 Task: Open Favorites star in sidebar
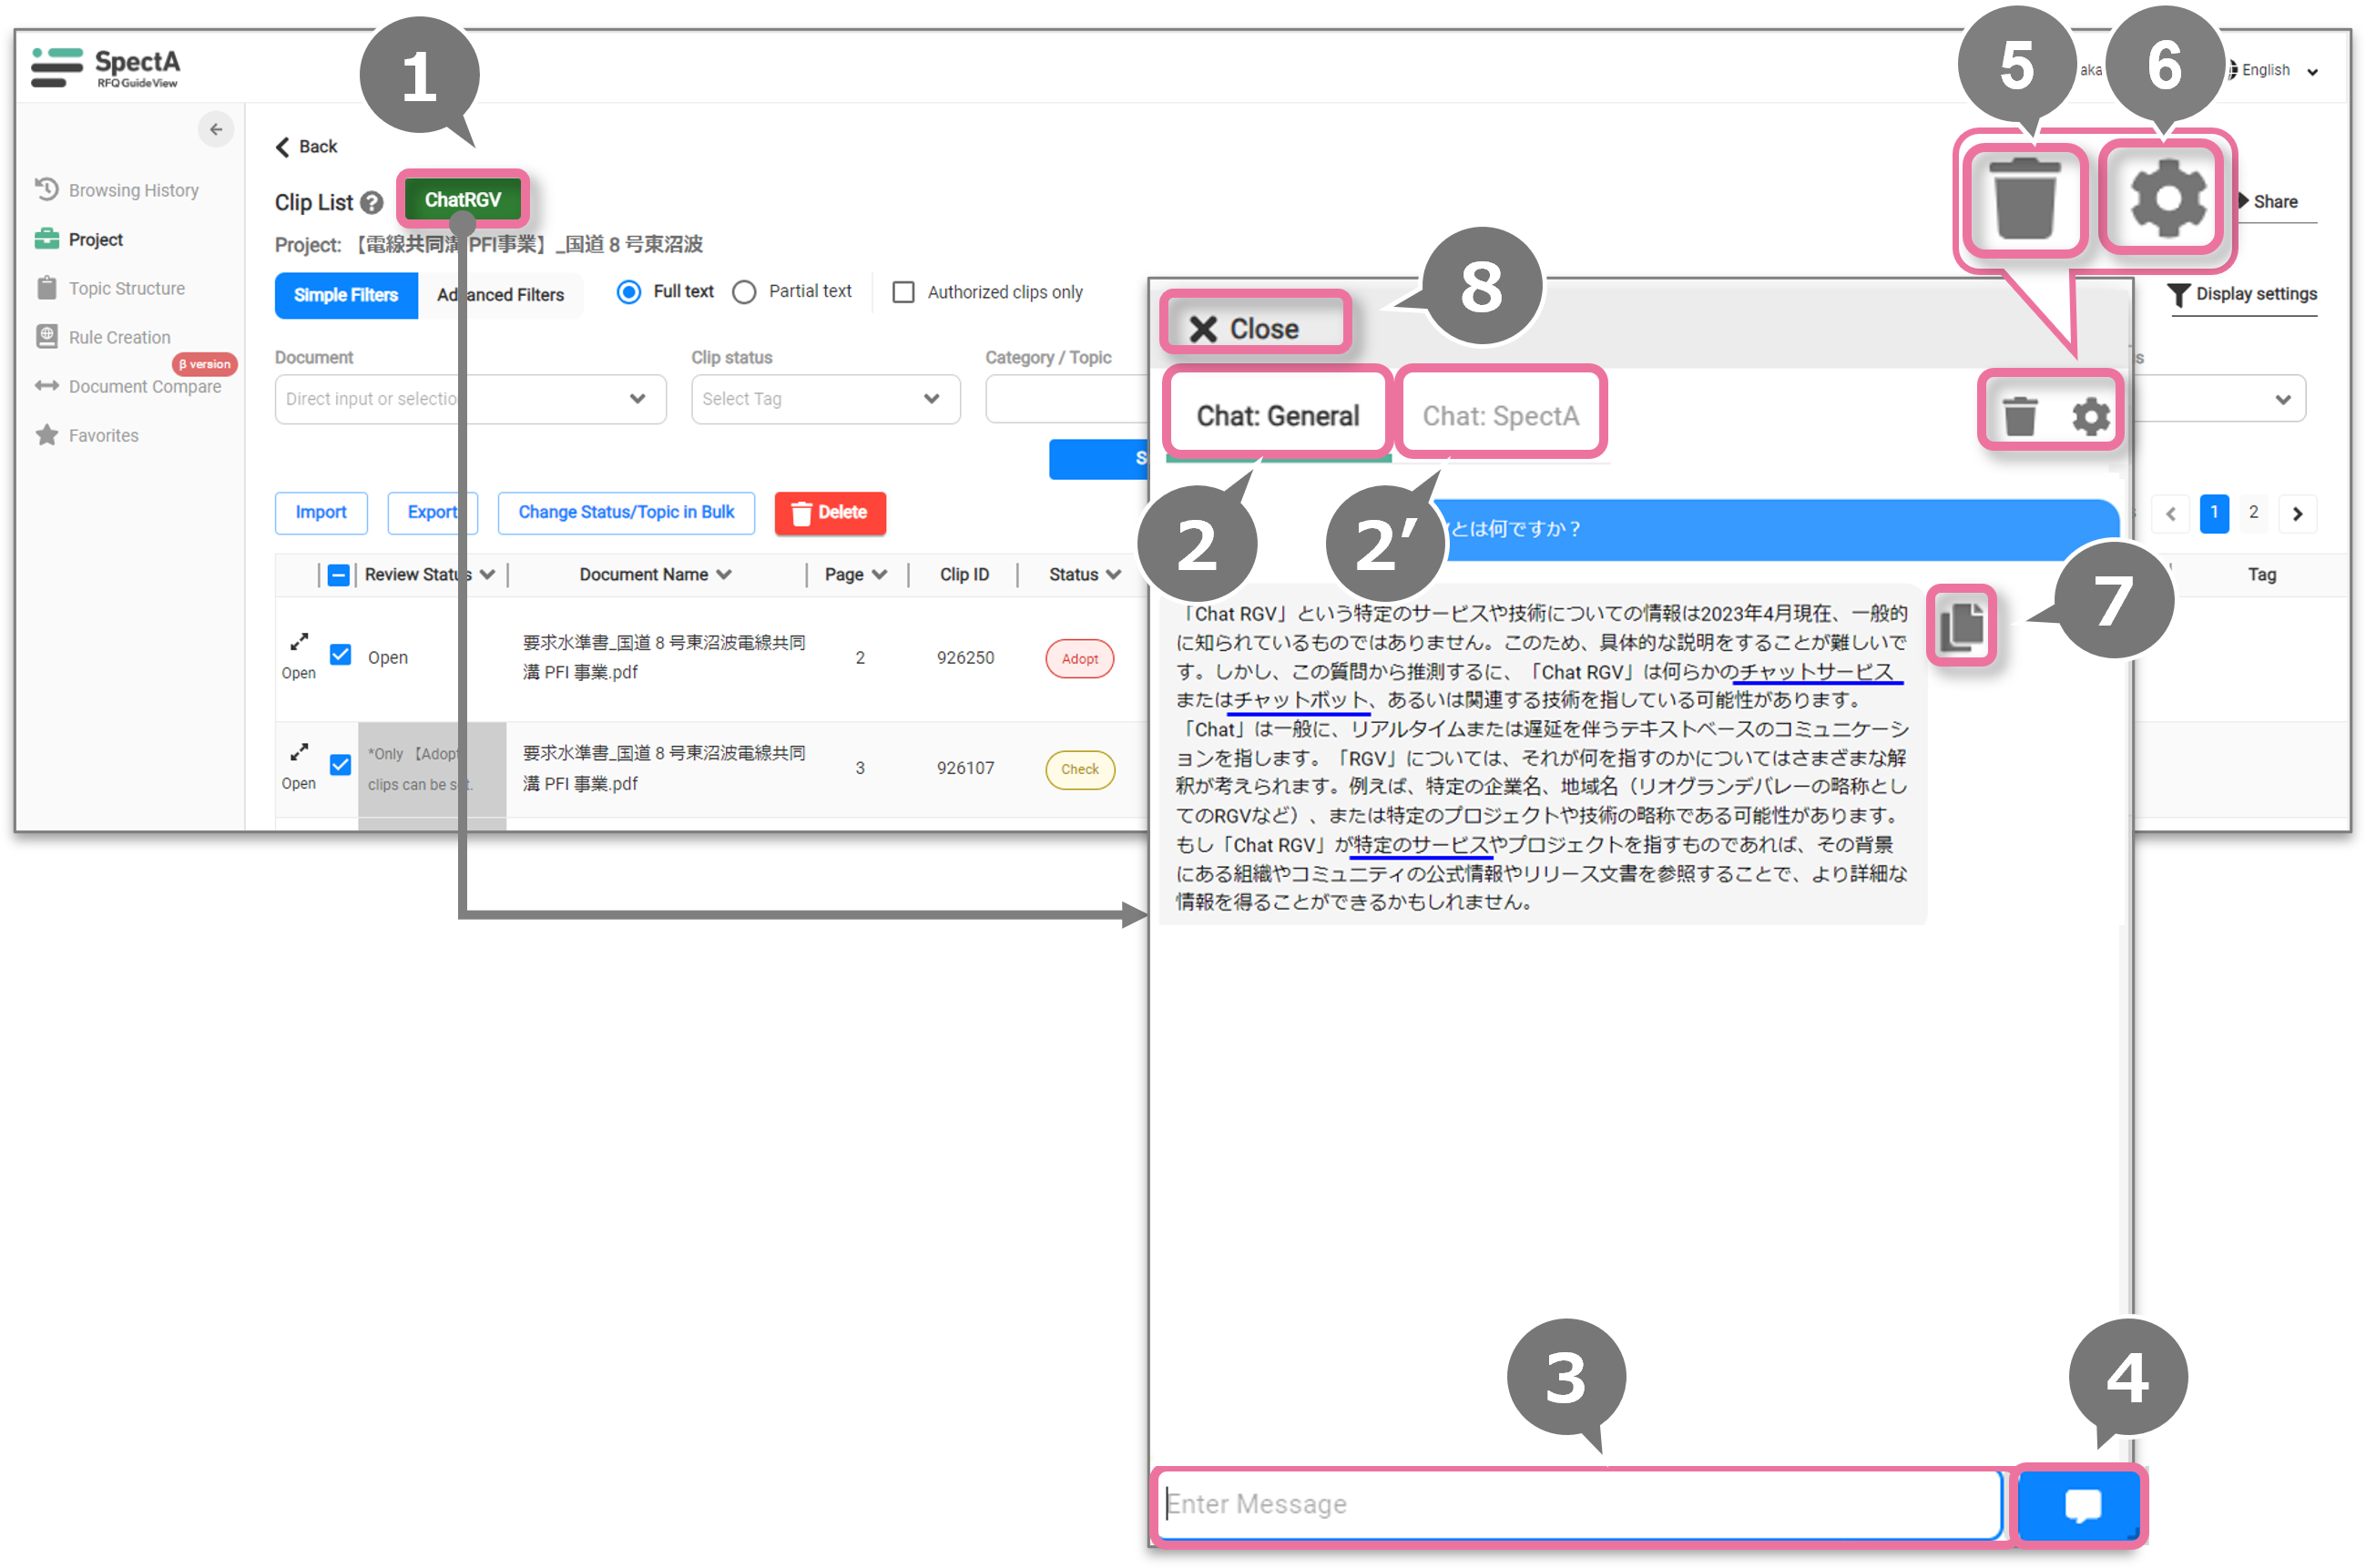pyautogui.click(x=47, y=435)
